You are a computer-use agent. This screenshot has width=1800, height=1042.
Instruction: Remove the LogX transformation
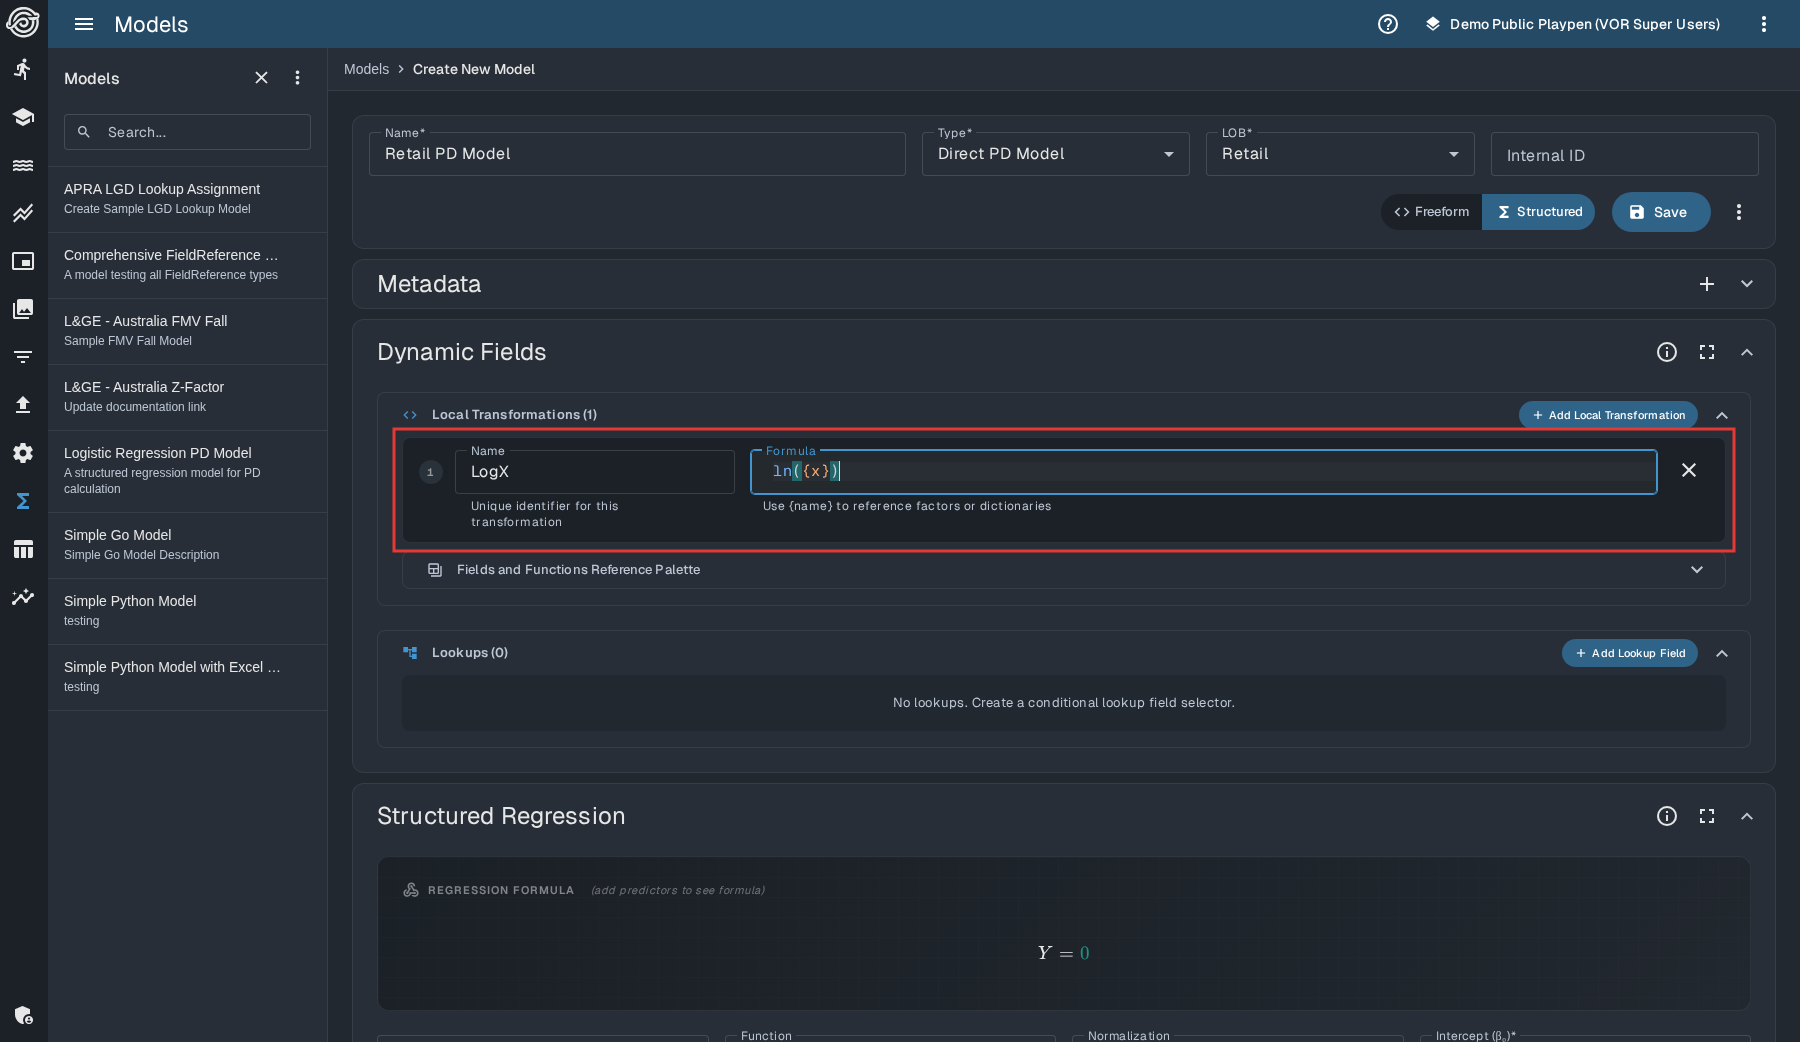click(x=1688, y=470)
